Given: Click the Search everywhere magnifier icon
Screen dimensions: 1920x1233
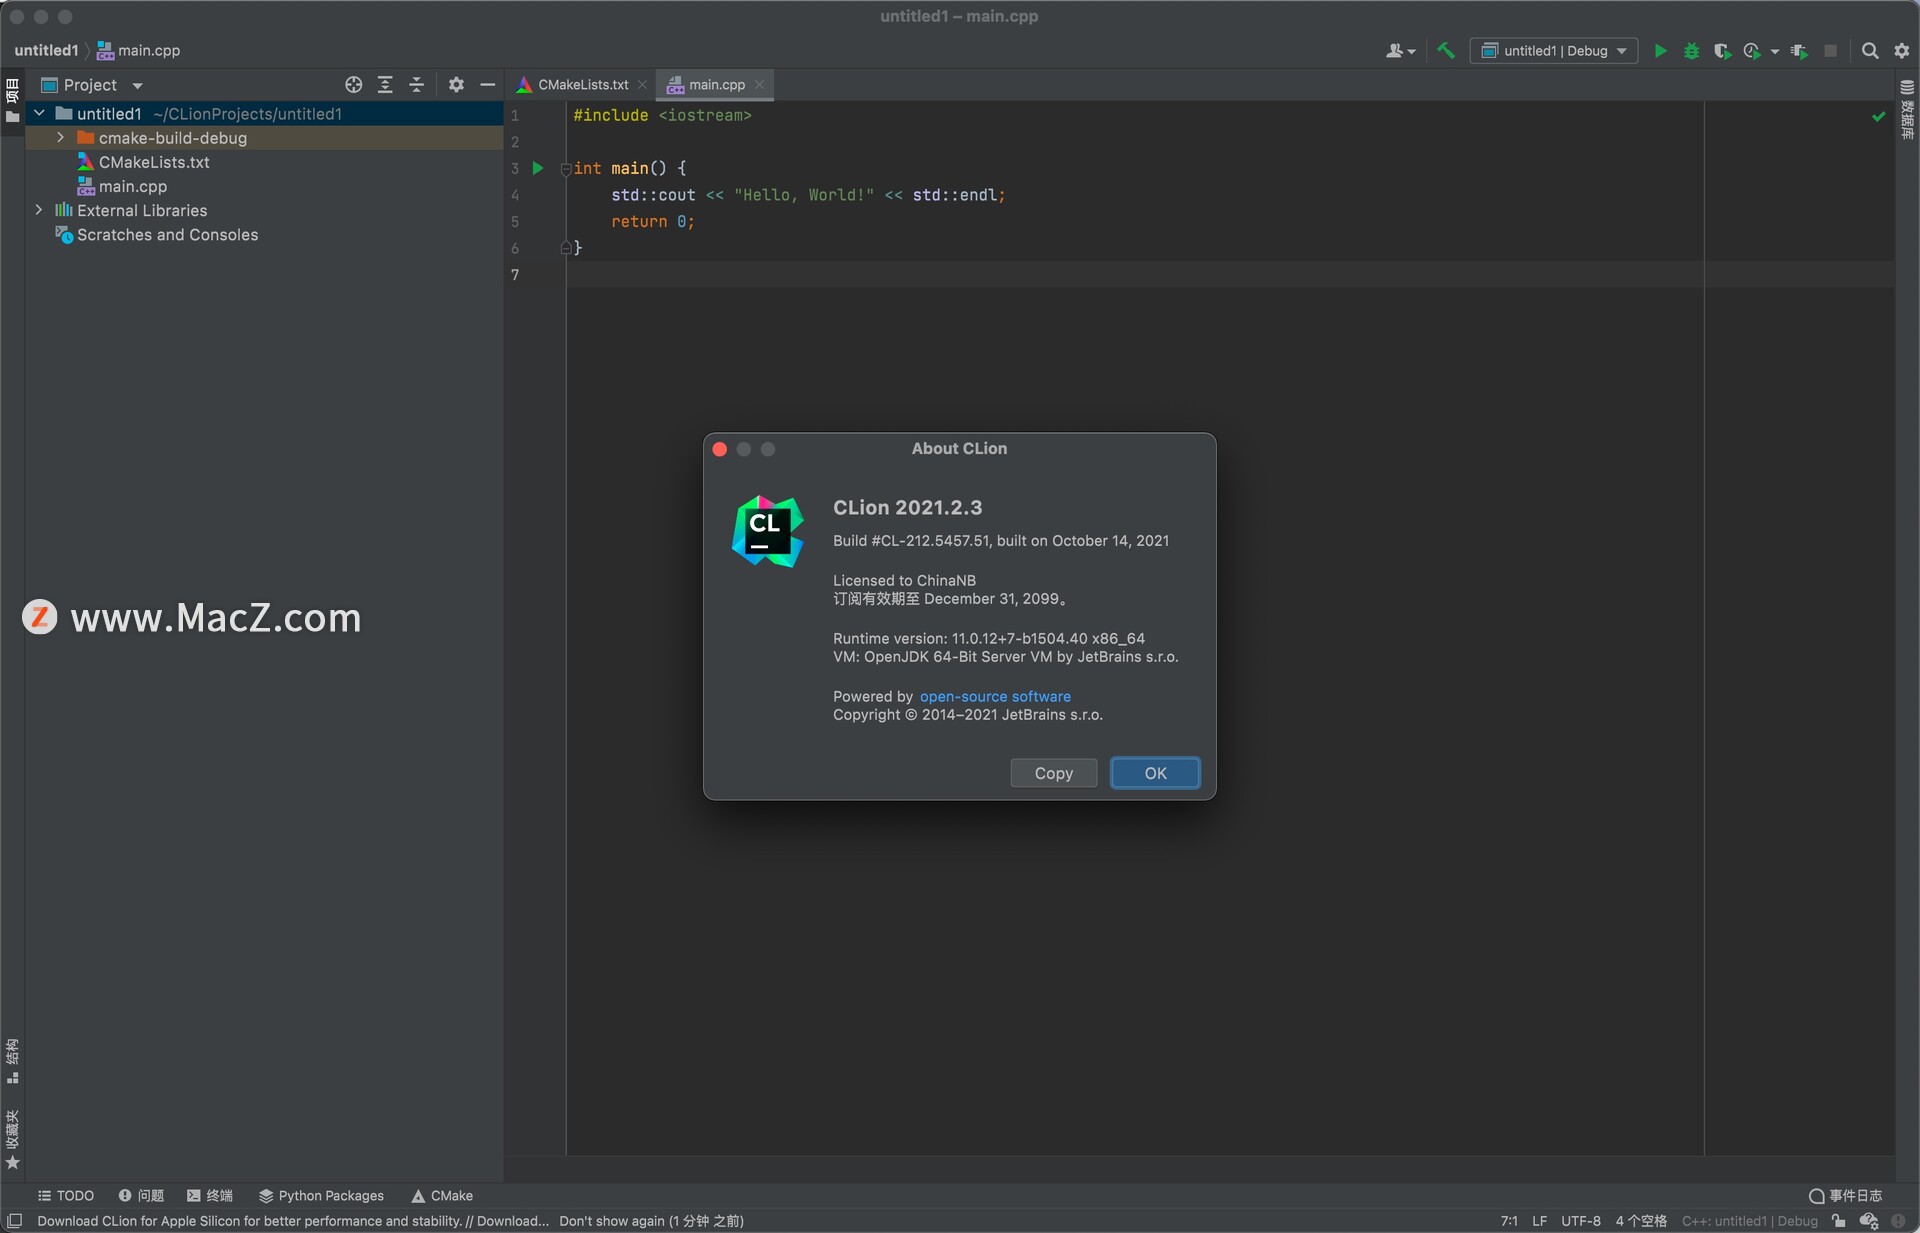Looking at the screenshot, I should (1872, 50).
